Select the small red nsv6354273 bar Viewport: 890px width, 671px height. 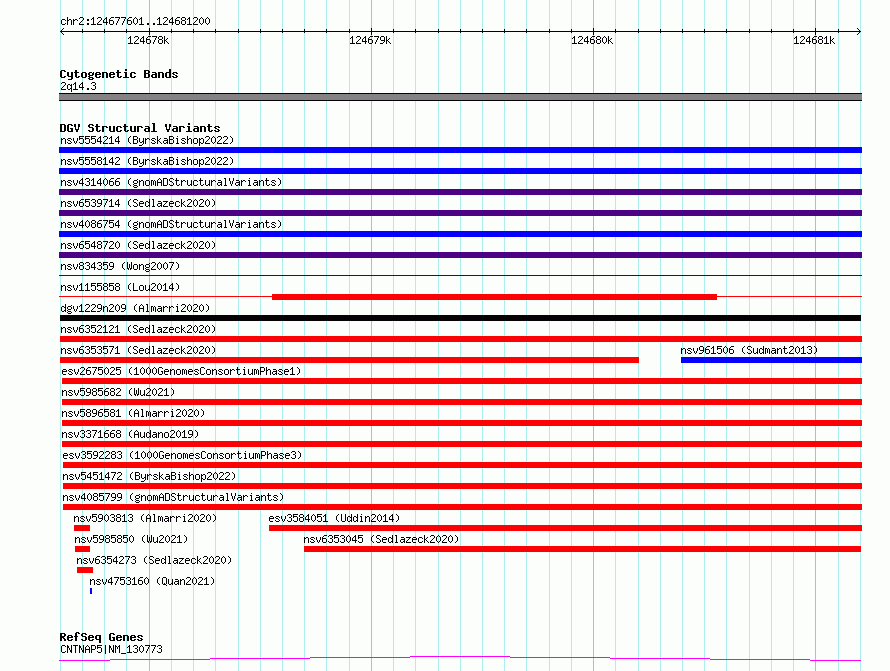(85, 570)
